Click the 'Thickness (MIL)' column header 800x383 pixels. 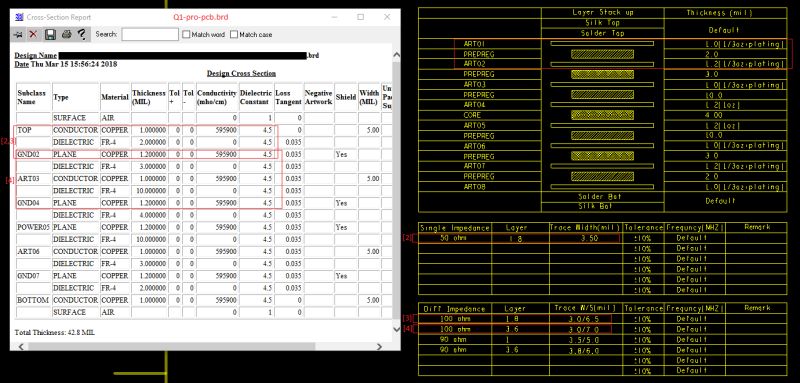pos(149,97)
